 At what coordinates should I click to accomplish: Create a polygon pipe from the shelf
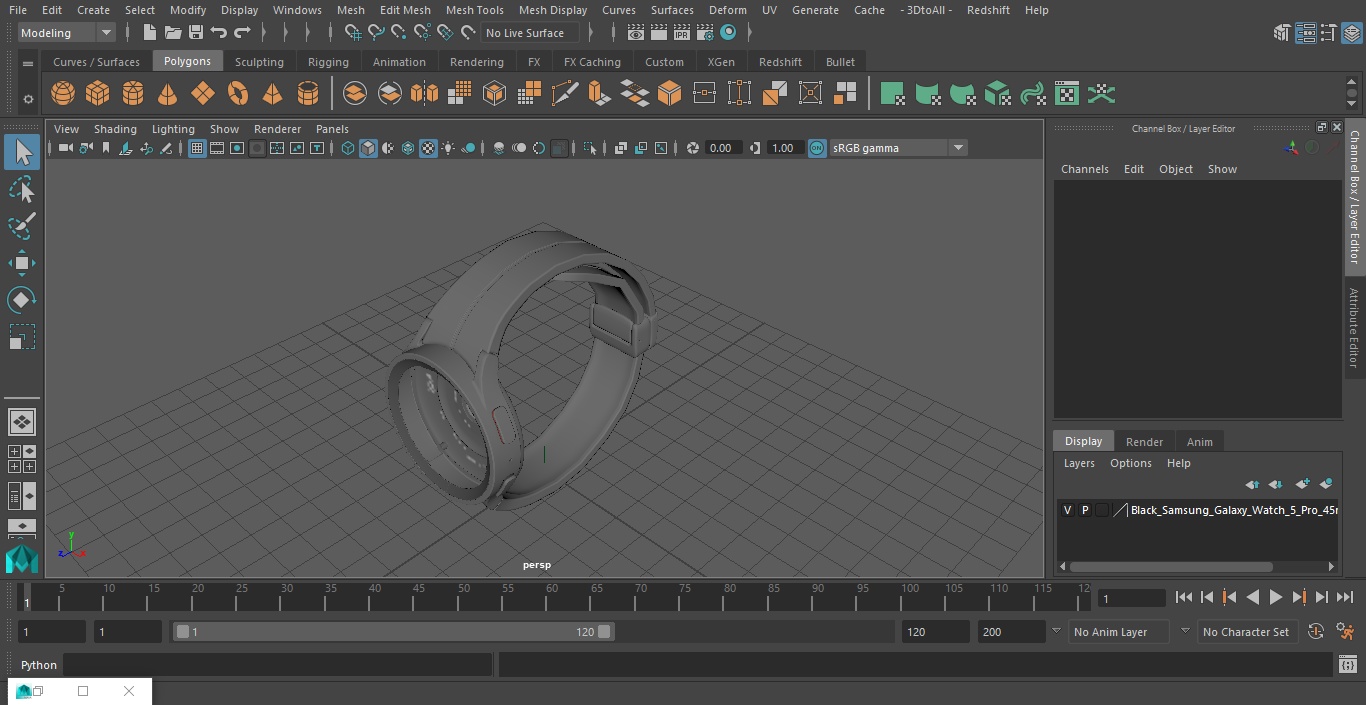click(308, 94)
